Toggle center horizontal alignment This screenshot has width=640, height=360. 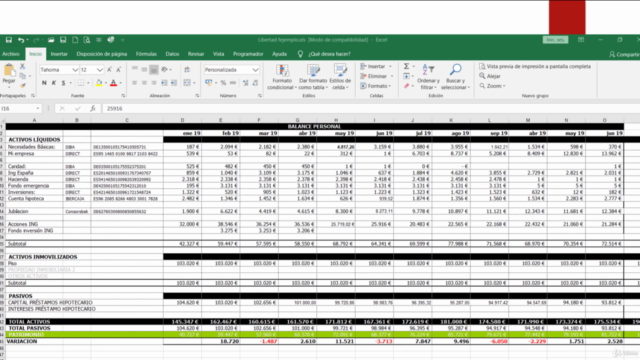point(144,83)
